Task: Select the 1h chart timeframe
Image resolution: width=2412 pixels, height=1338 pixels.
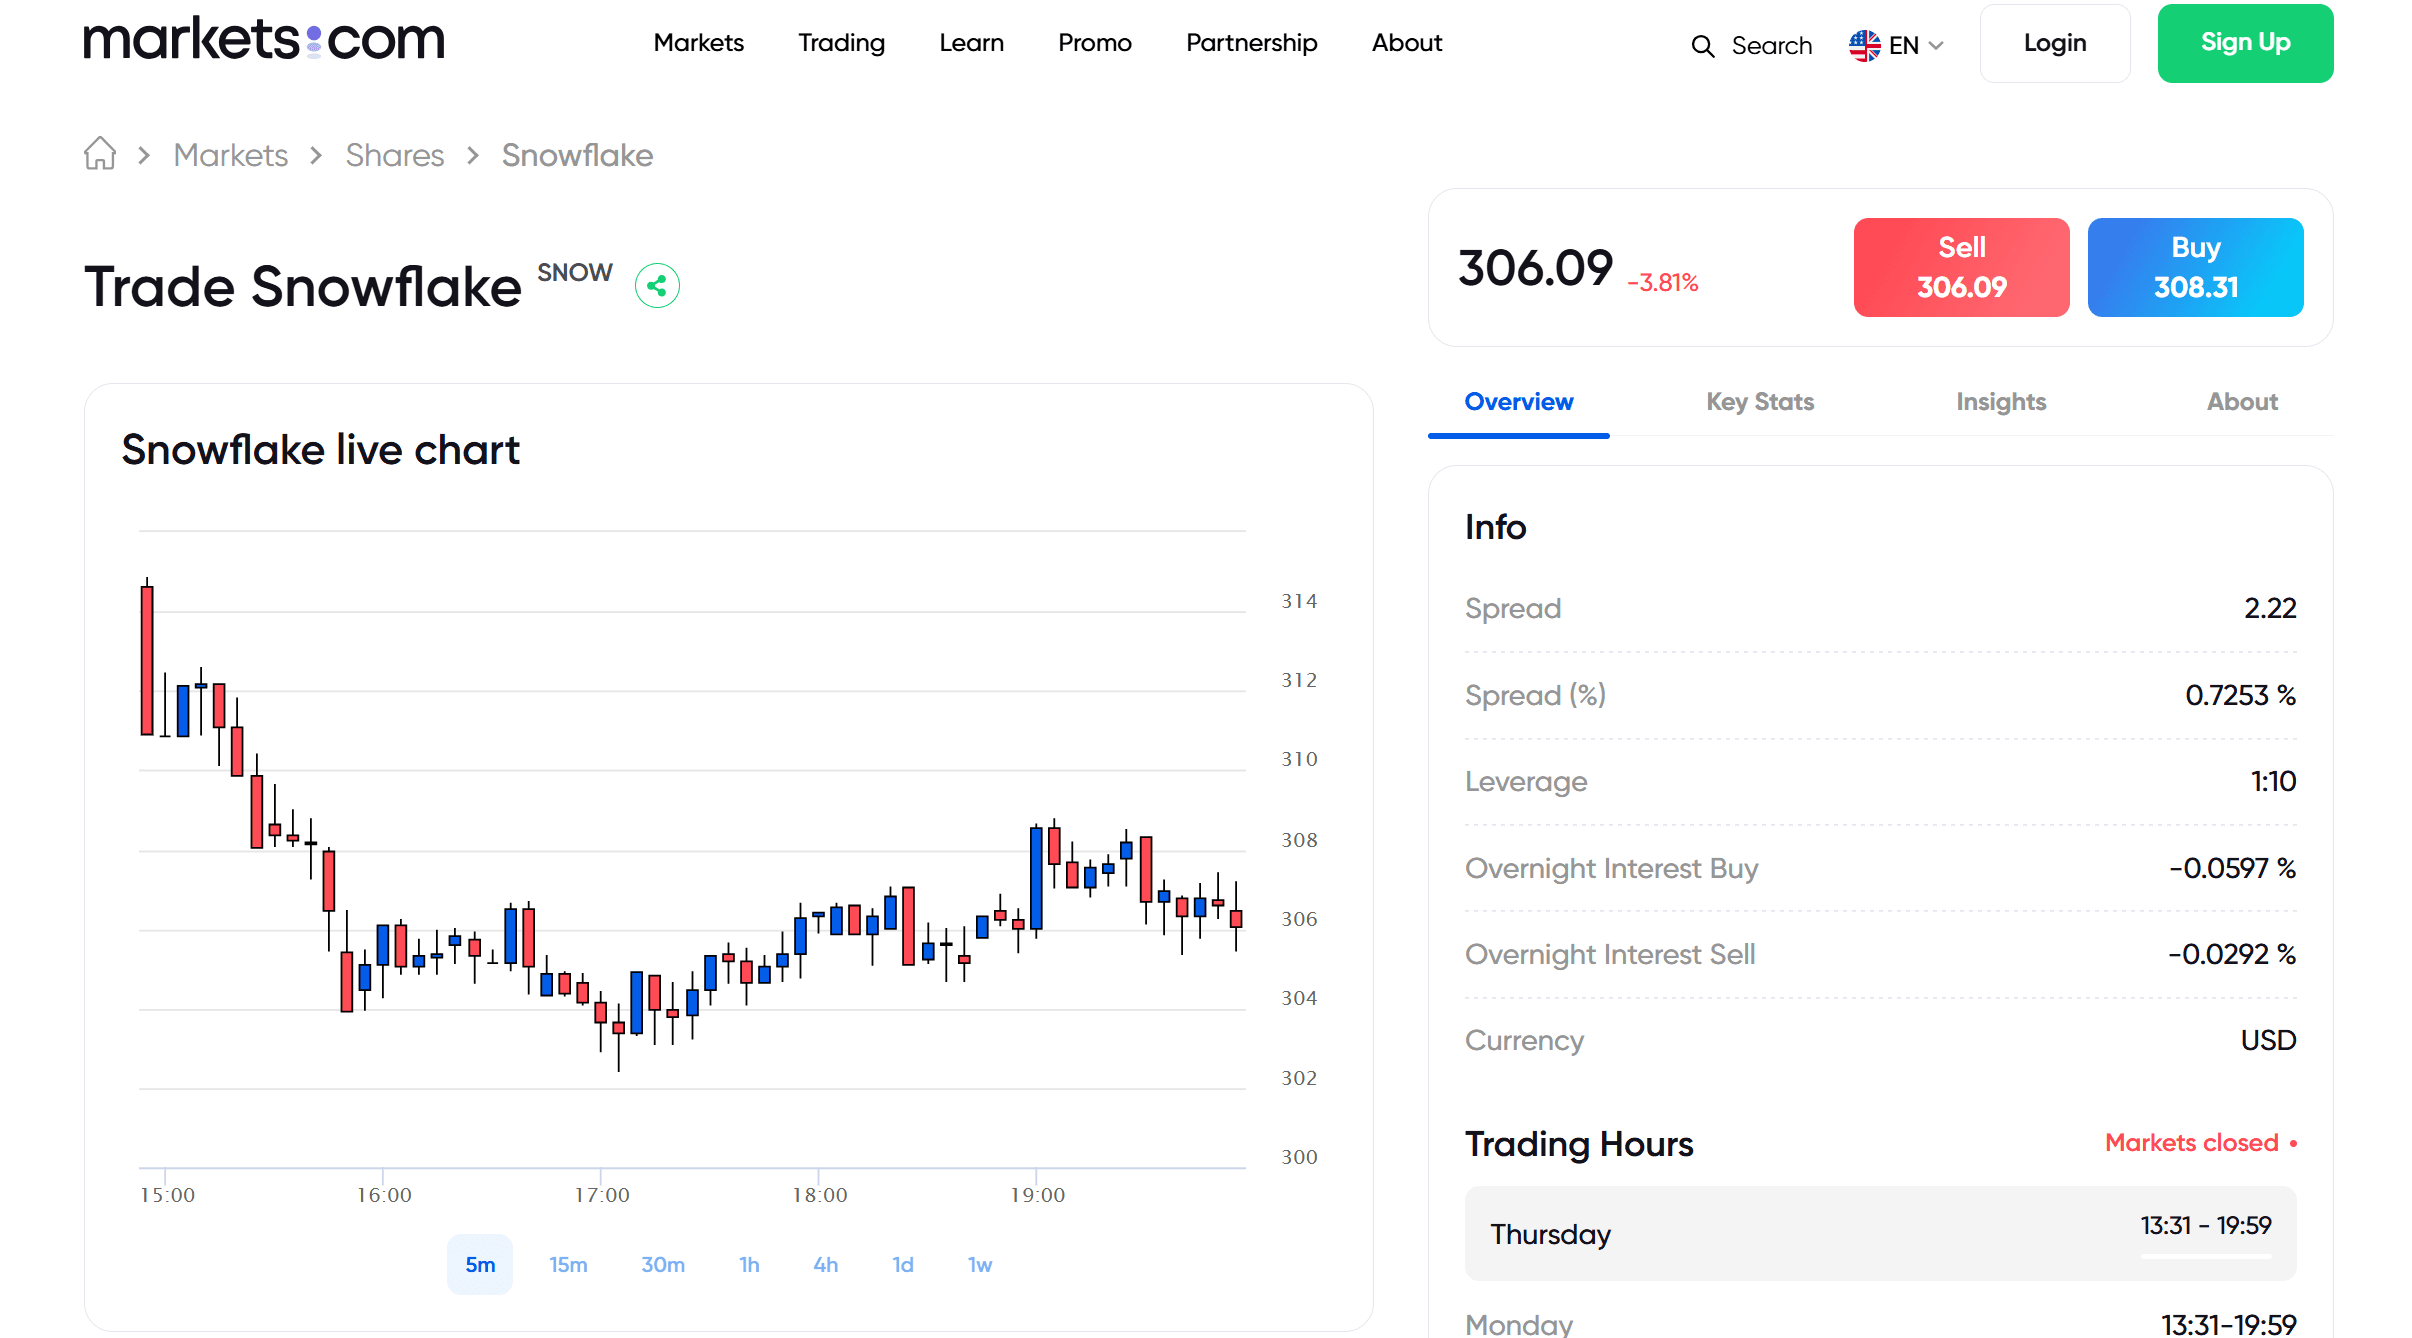Action: pos(749,1265)
